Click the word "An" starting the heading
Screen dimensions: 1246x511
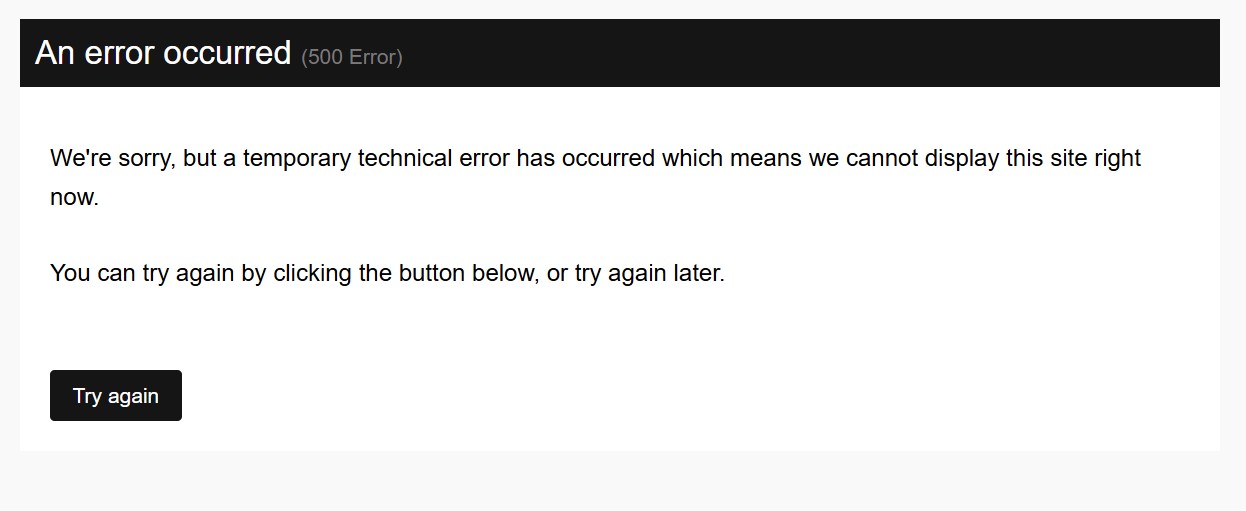click(55, 53)
